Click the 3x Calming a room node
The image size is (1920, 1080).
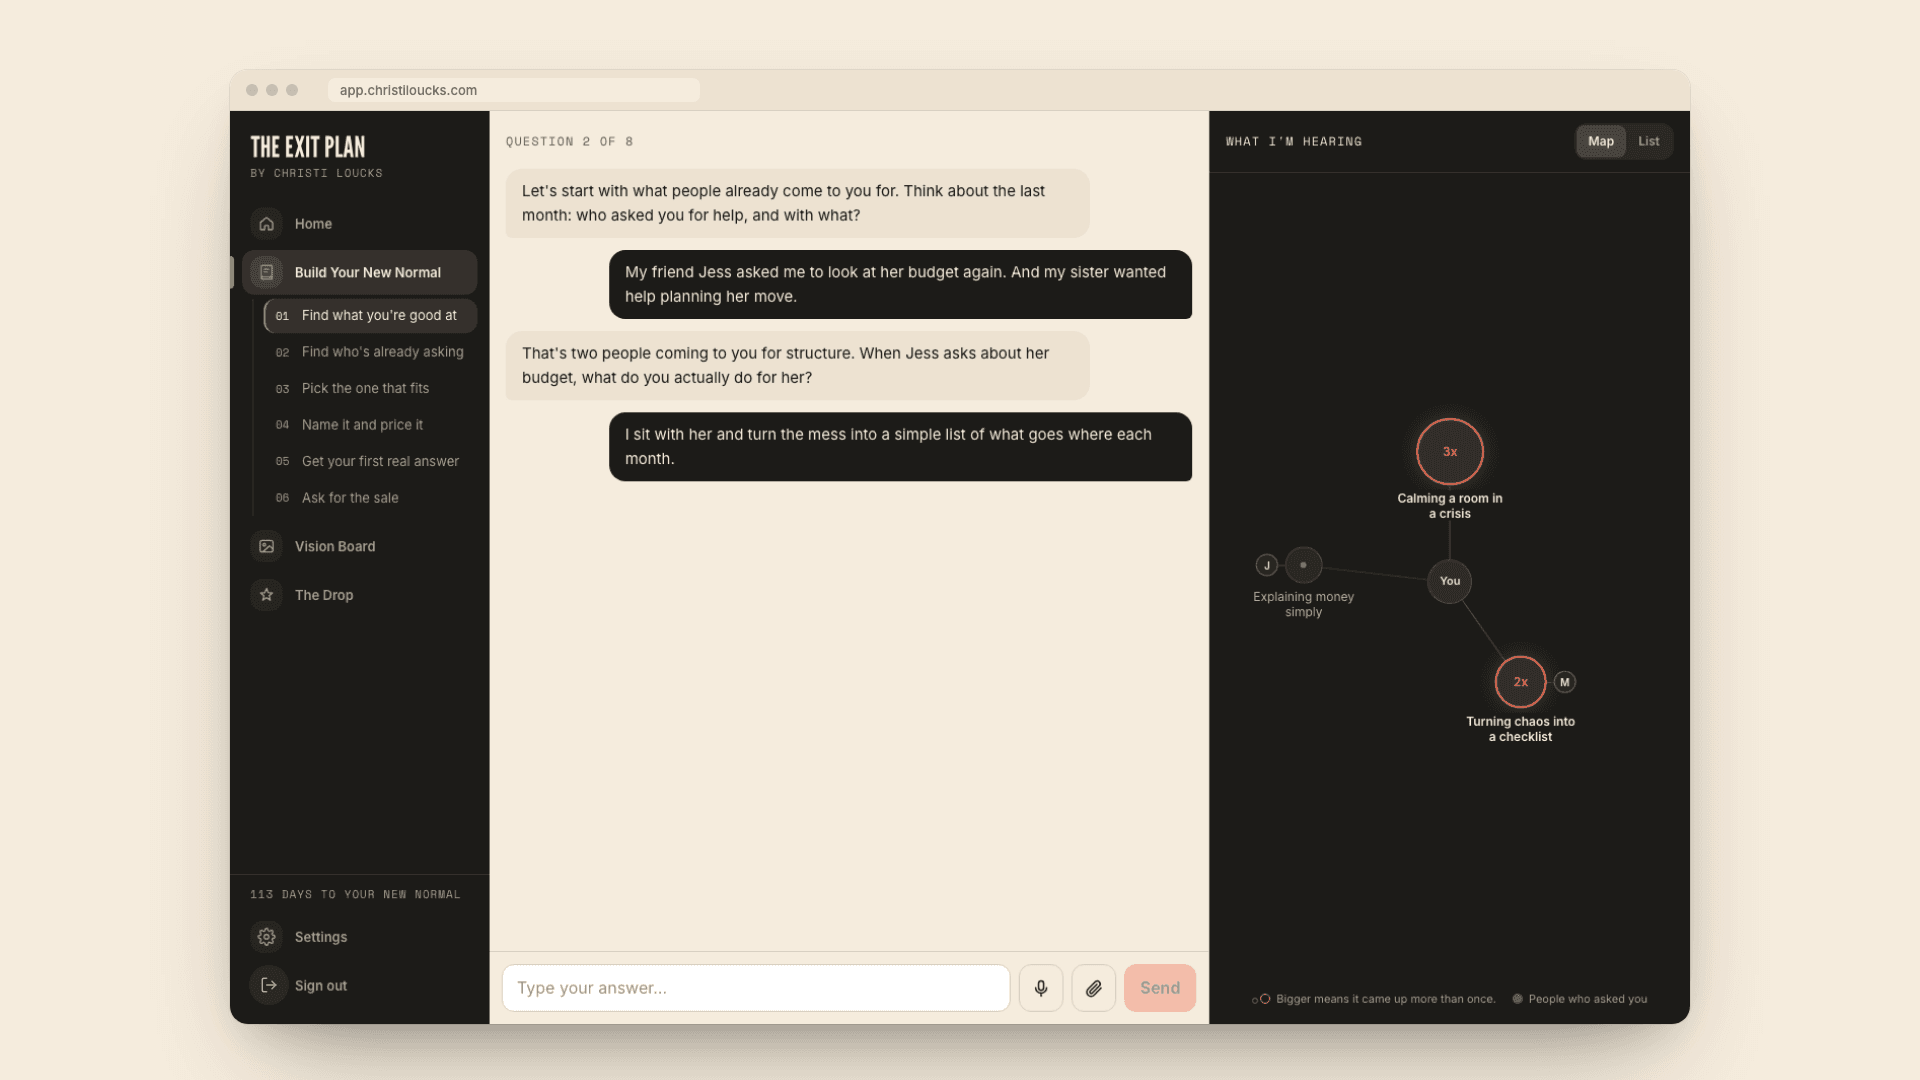[1450, 452]
